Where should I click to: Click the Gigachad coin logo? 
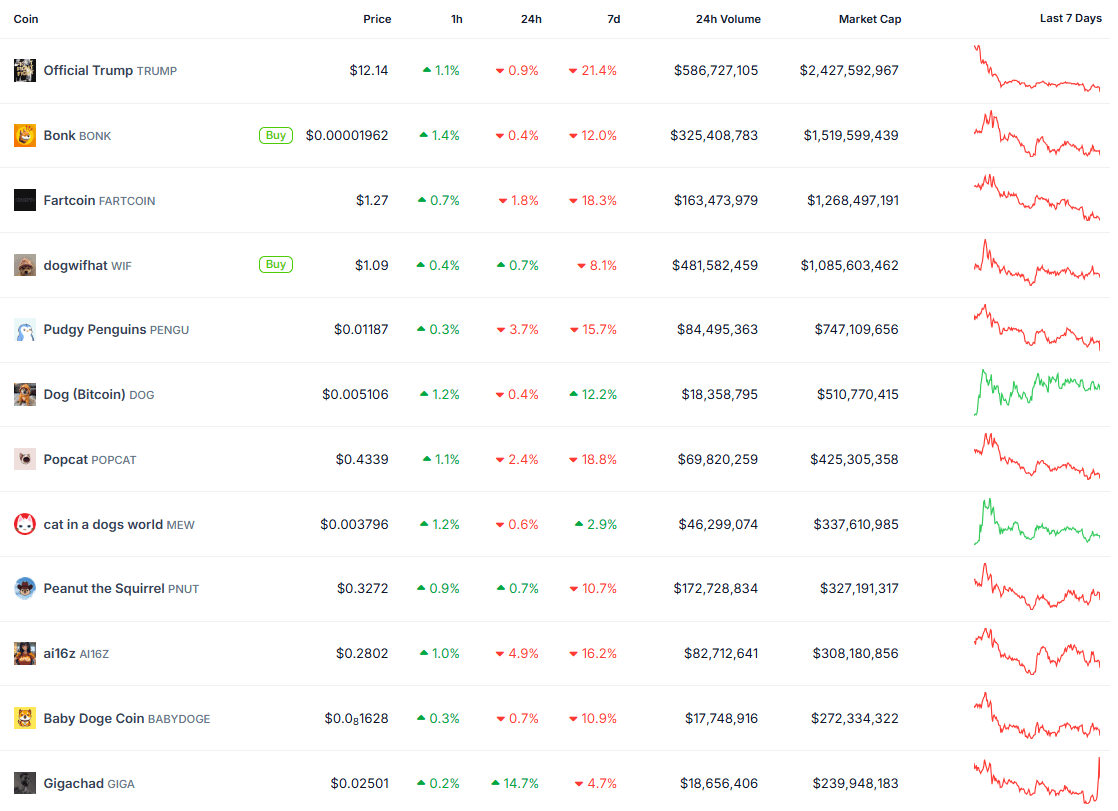tap(24, 783)
